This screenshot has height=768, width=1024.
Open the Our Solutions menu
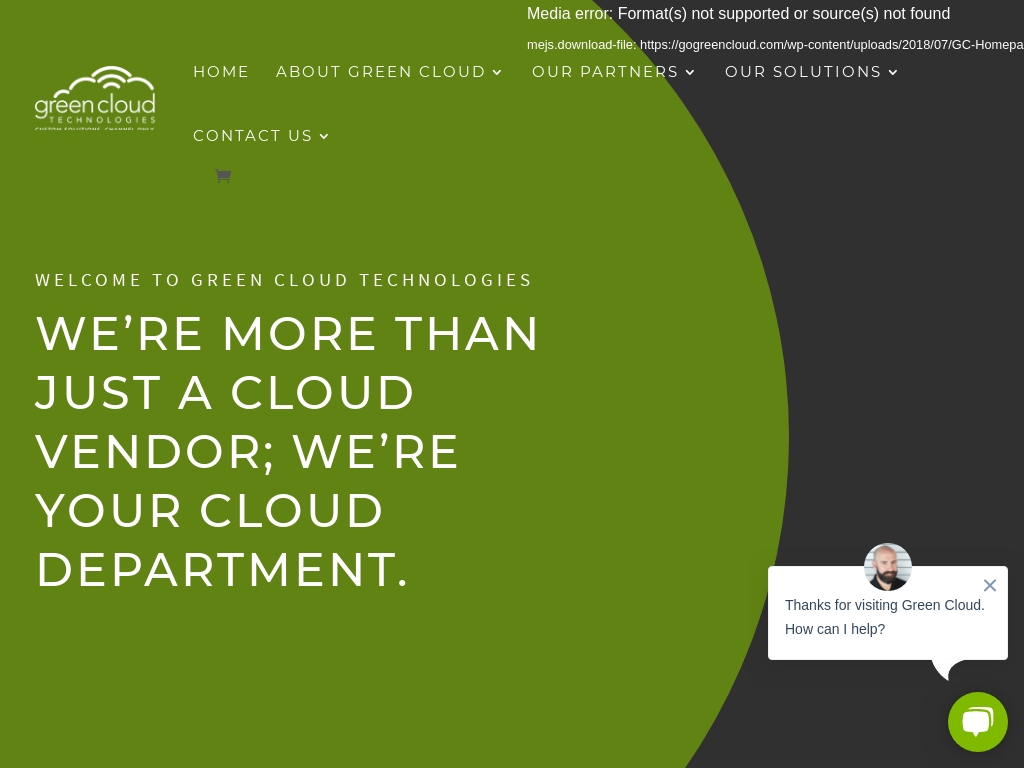pyautogui.click(x=812, y=72)
